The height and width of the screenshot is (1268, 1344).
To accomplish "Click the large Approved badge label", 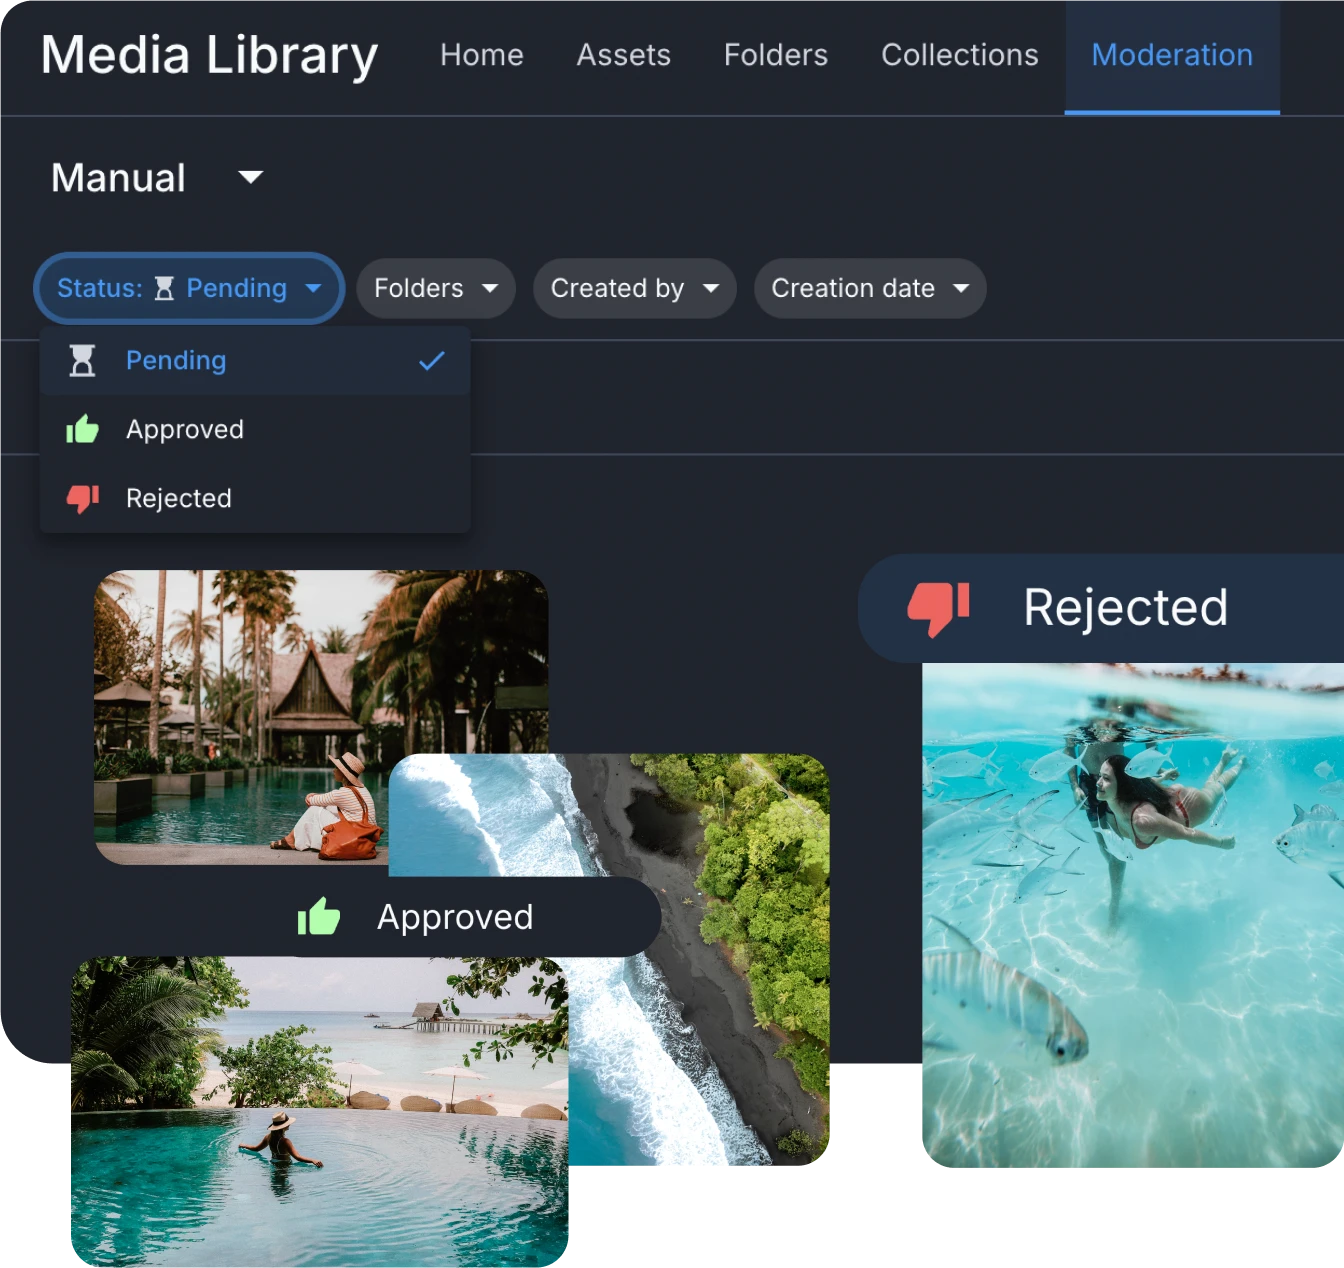I will click(455, 917).
